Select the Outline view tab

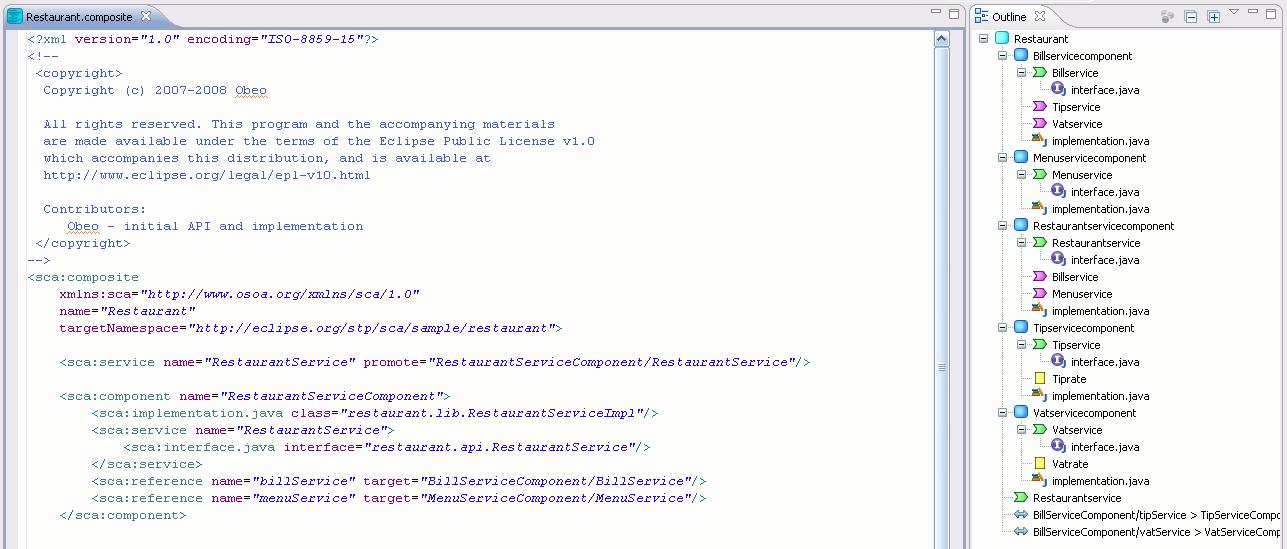point(1008,17)
